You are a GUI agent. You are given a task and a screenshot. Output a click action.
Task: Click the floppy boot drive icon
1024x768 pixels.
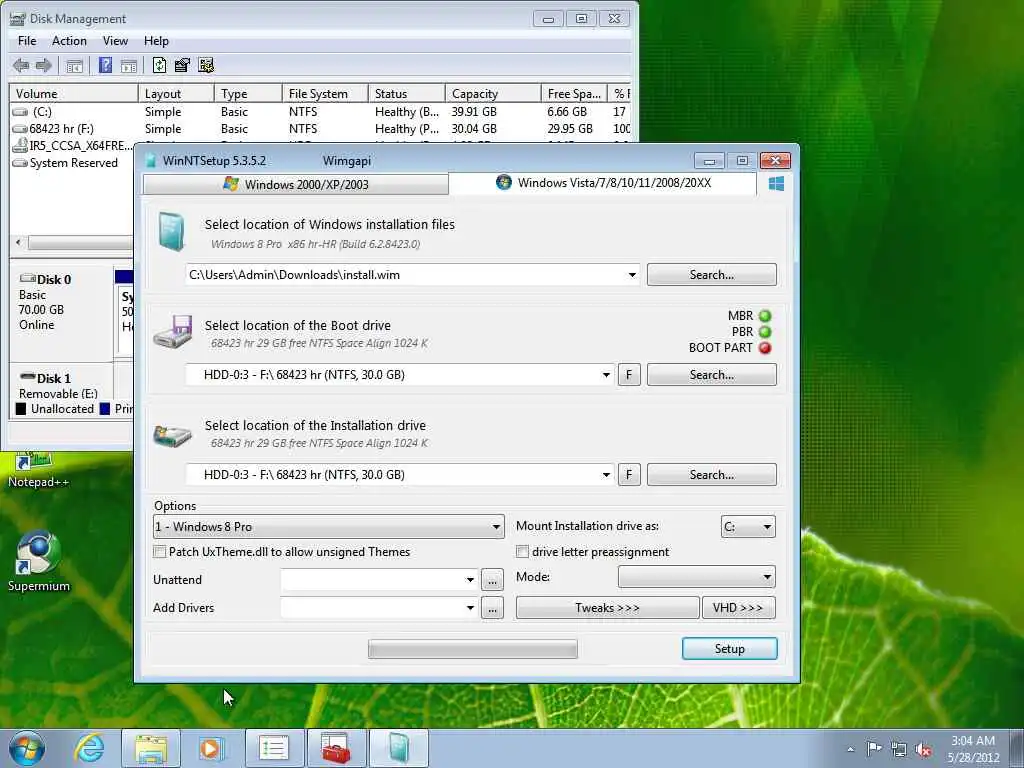point(173,332)
